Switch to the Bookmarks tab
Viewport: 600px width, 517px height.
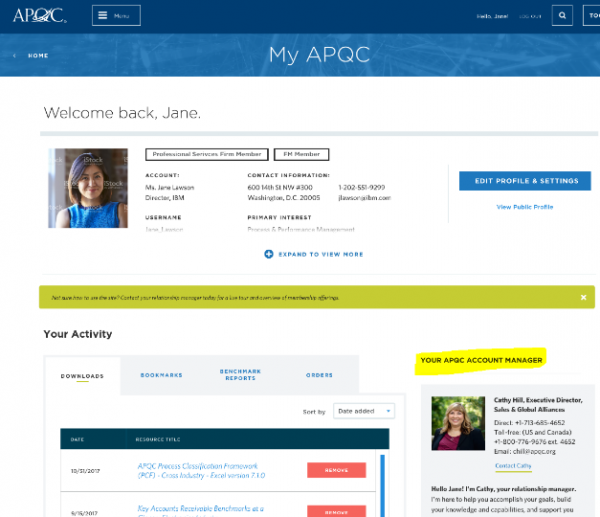[x=161, y=375]
